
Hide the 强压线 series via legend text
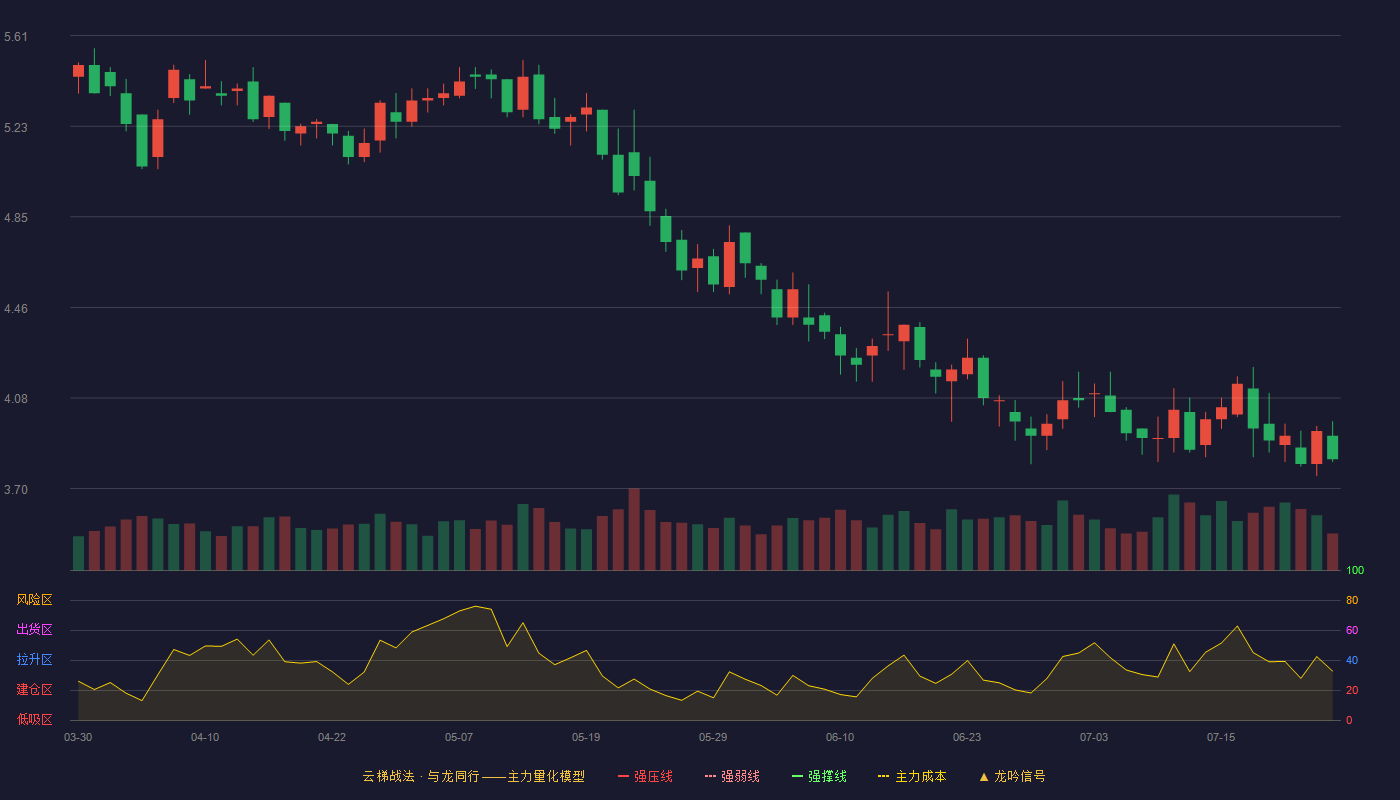click(x=653, y=776)
